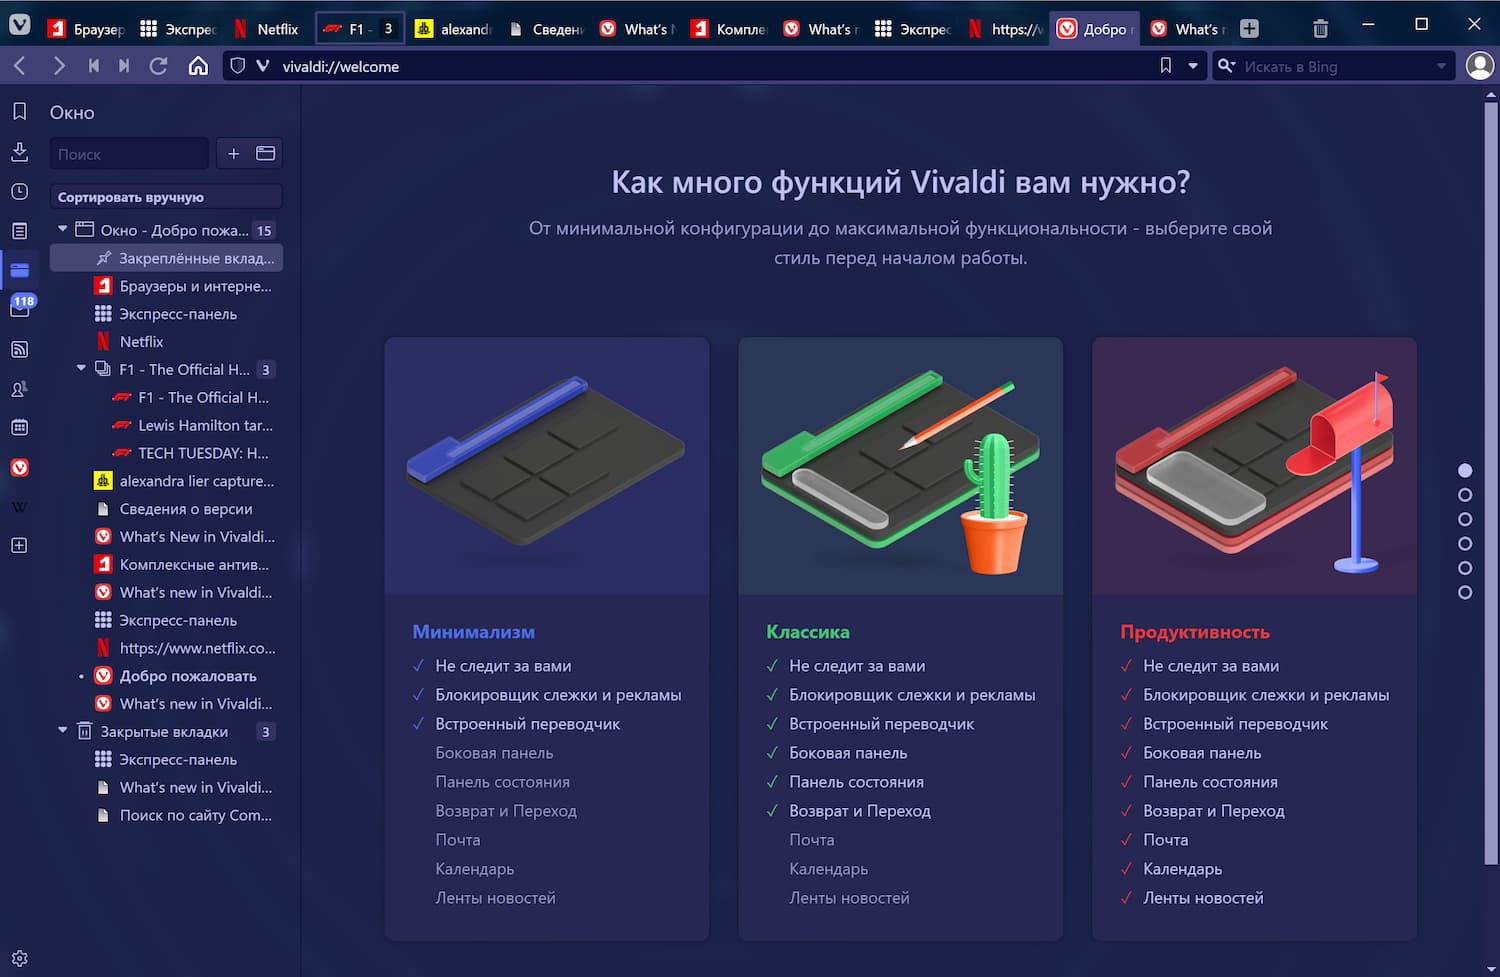
Task: Go forward to the next page
Action: (x=59, y=66)
